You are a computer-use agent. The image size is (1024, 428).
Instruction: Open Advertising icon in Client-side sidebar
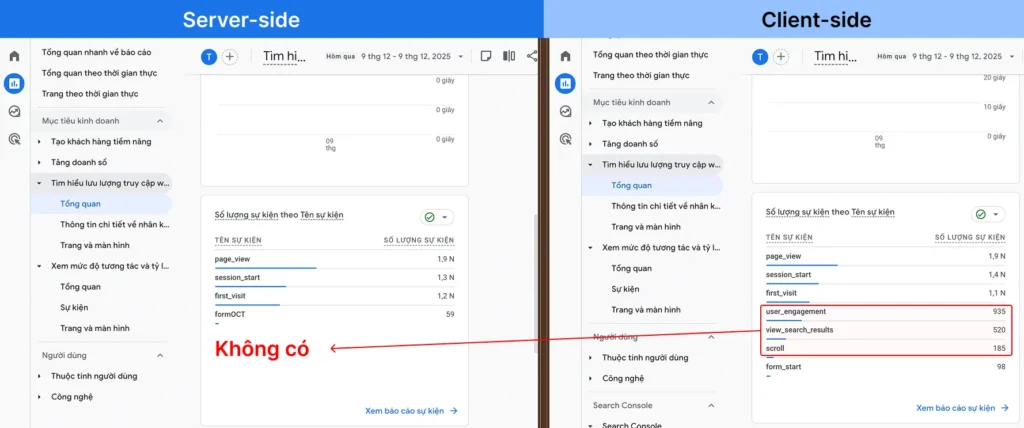pos(566,139)
